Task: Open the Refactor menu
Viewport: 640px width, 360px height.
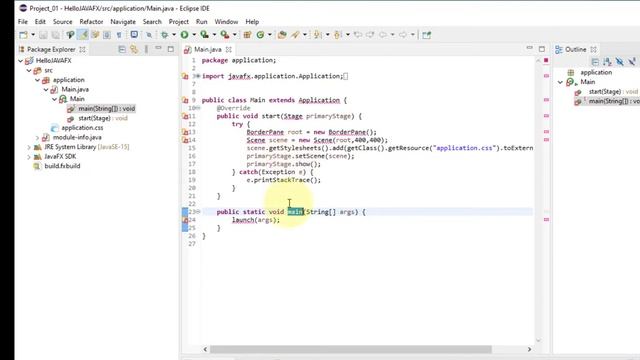Action: pyautogui.click(x=91, y=22)
